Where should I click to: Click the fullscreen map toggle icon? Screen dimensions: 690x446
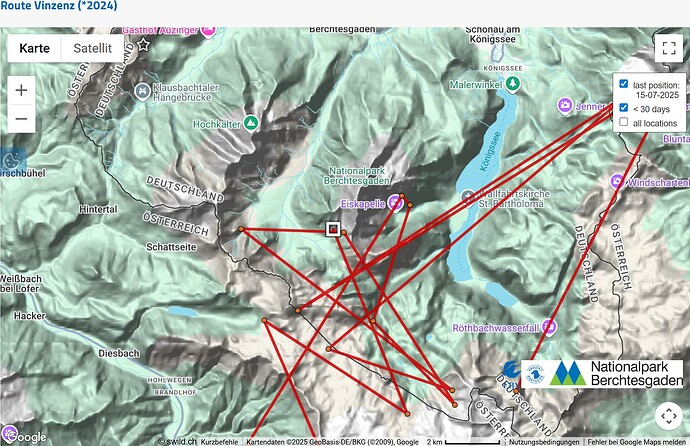click(x=669, y=49)
